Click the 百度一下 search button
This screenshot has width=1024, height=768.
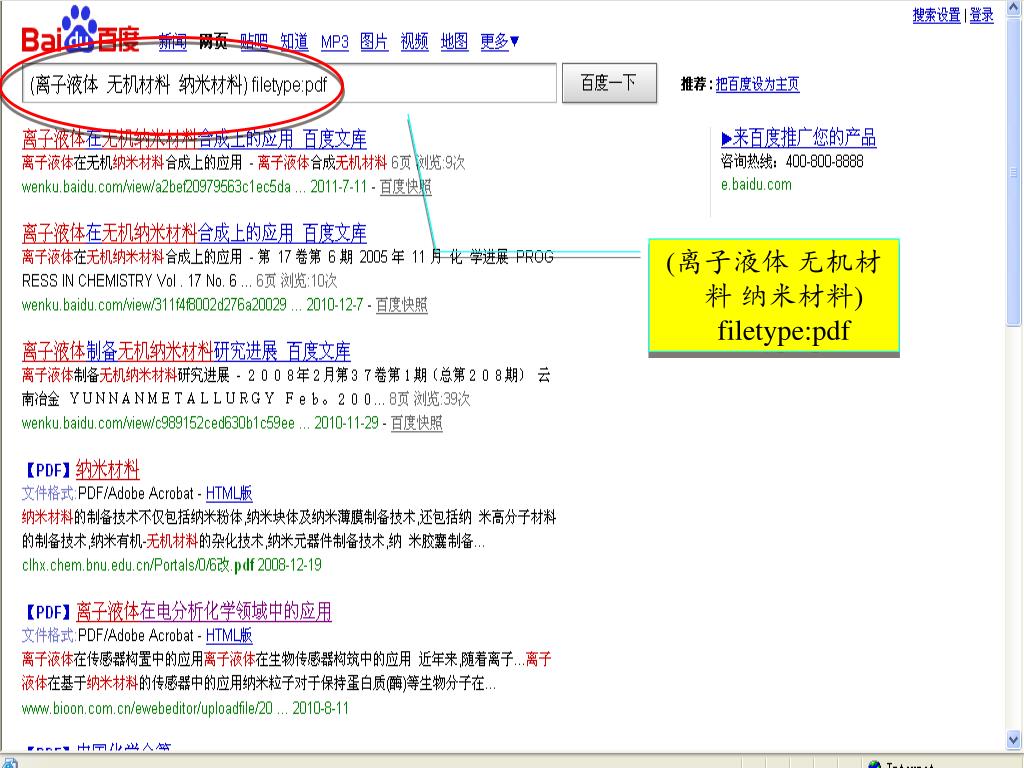pos(609,83)
